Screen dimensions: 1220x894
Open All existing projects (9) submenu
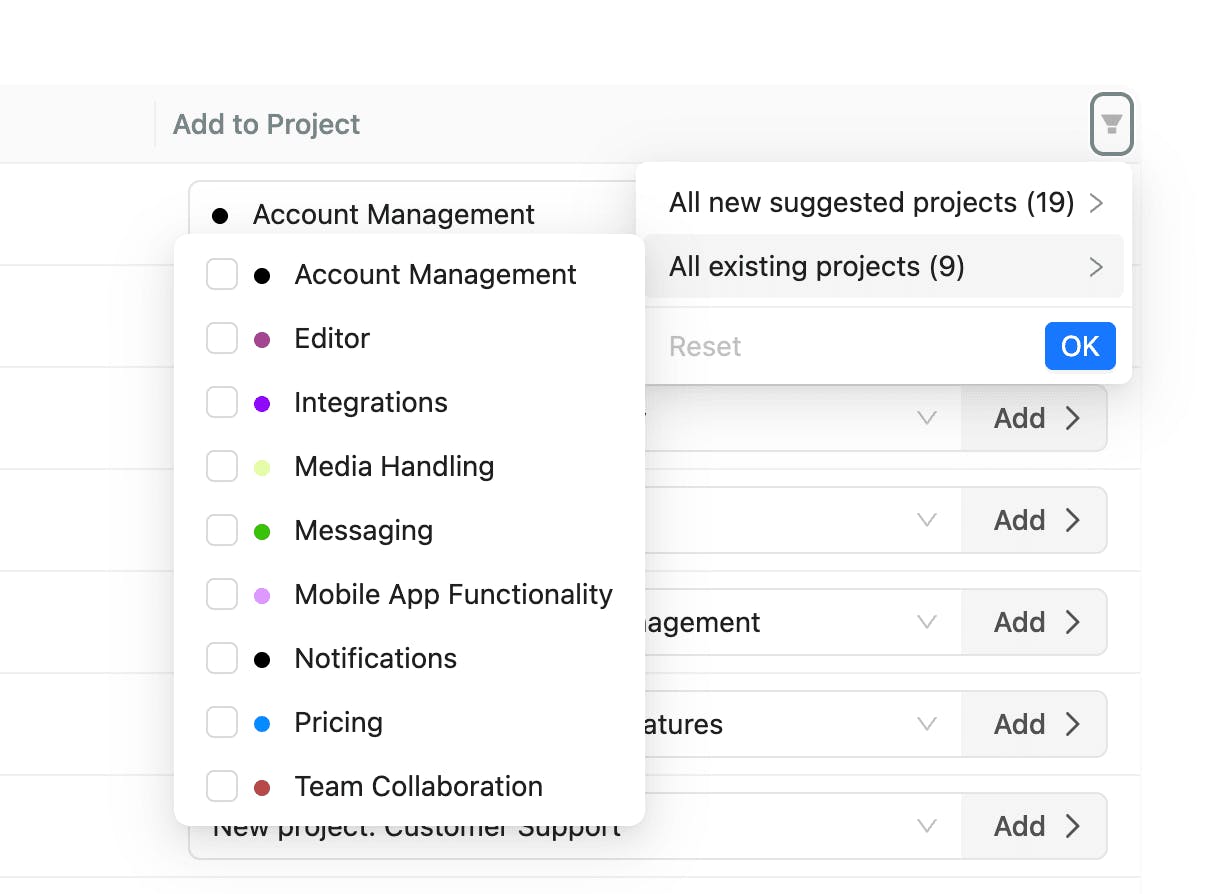coord(884,267)
